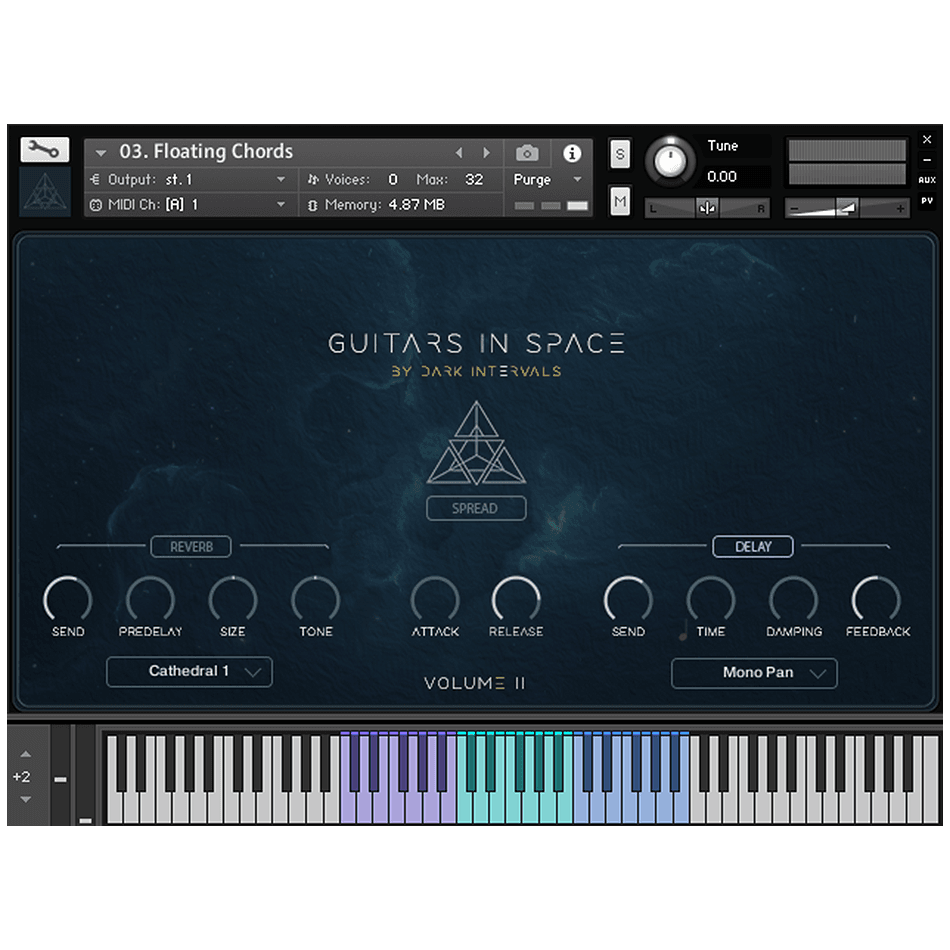Viewport: 950px width, 950px height.
Task: Open the Purge menu
Action: (x=540, y=180)
